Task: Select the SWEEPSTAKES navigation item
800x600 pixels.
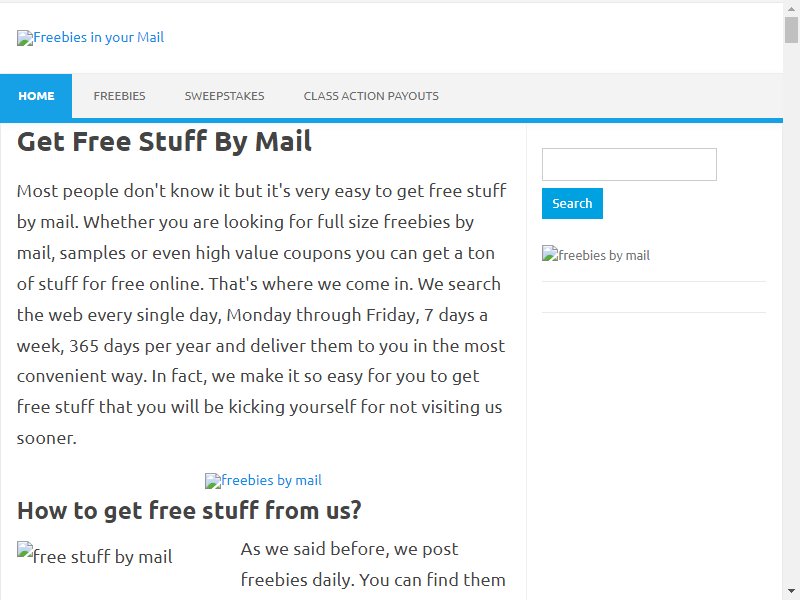Action: [224, 96]
